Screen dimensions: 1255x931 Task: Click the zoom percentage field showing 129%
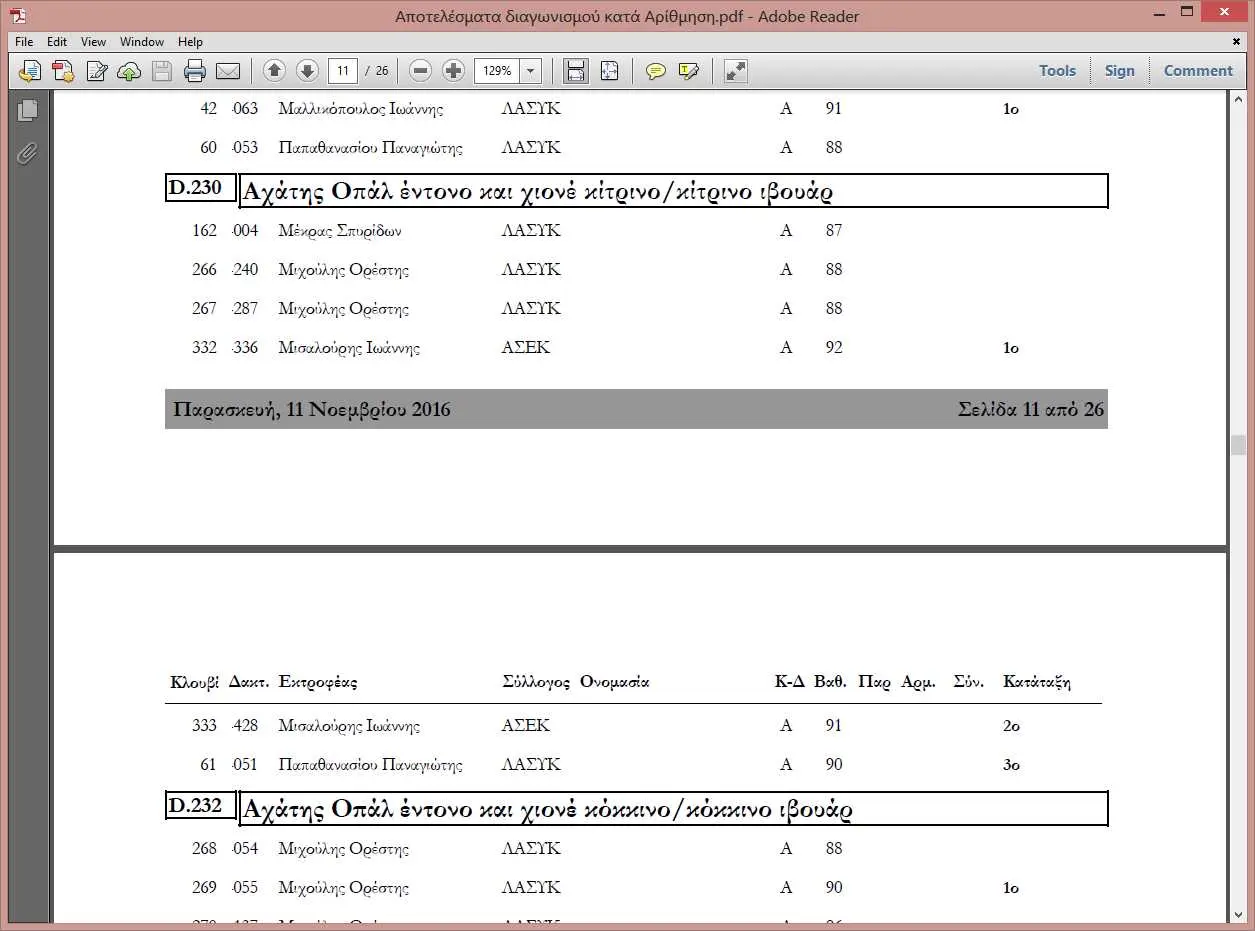497,71
